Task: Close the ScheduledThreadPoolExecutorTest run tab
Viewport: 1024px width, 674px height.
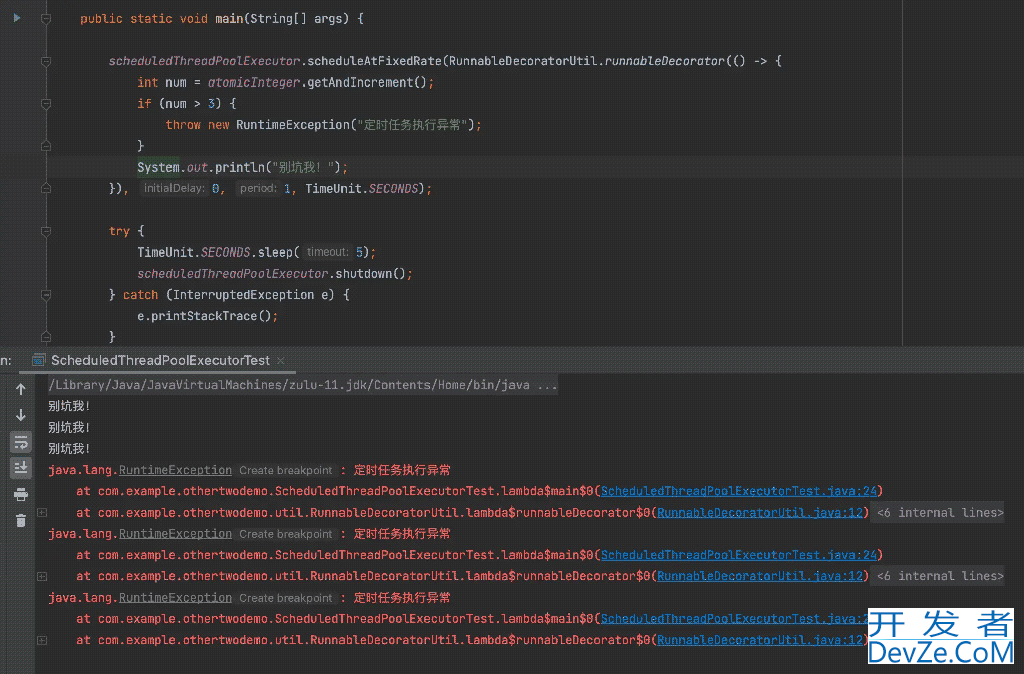Action: point(281,361)
